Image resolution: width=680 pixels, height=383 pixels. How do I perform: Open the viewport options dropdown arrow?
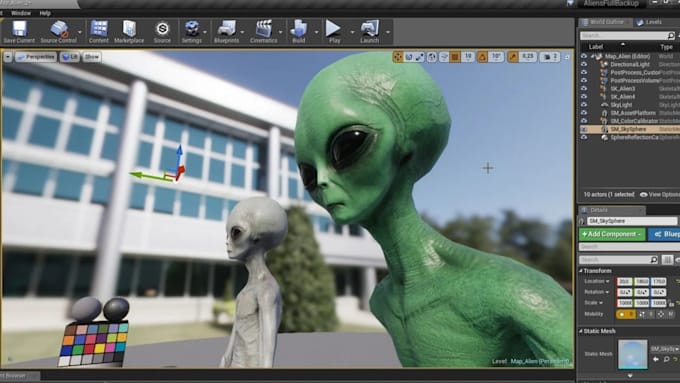pyautogui.click(x=8, y=57)
